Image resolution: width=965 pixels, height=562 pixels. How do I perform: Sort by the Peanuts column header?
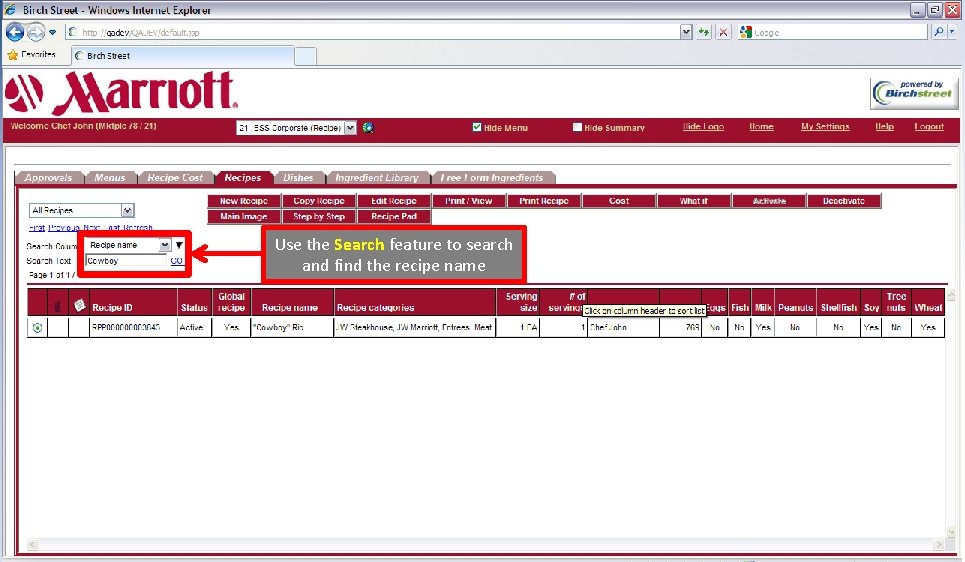click(795, 308)
